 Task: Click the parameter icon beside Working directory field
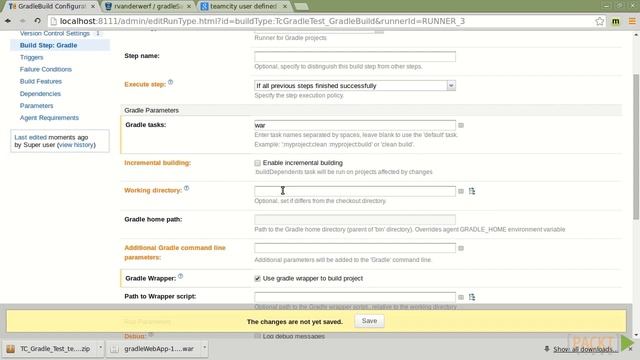point(461,191)
